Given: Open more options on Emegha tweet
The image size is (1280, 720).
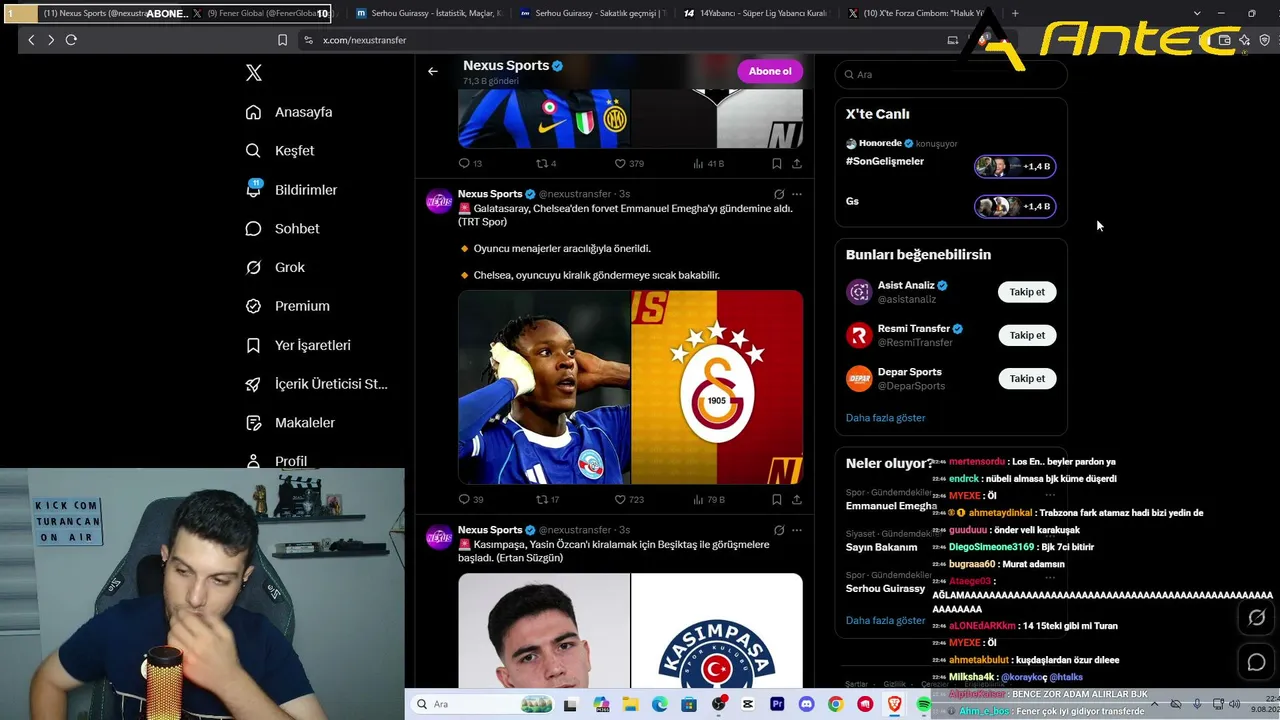Looking at the screenshot, I should point(797,194).
